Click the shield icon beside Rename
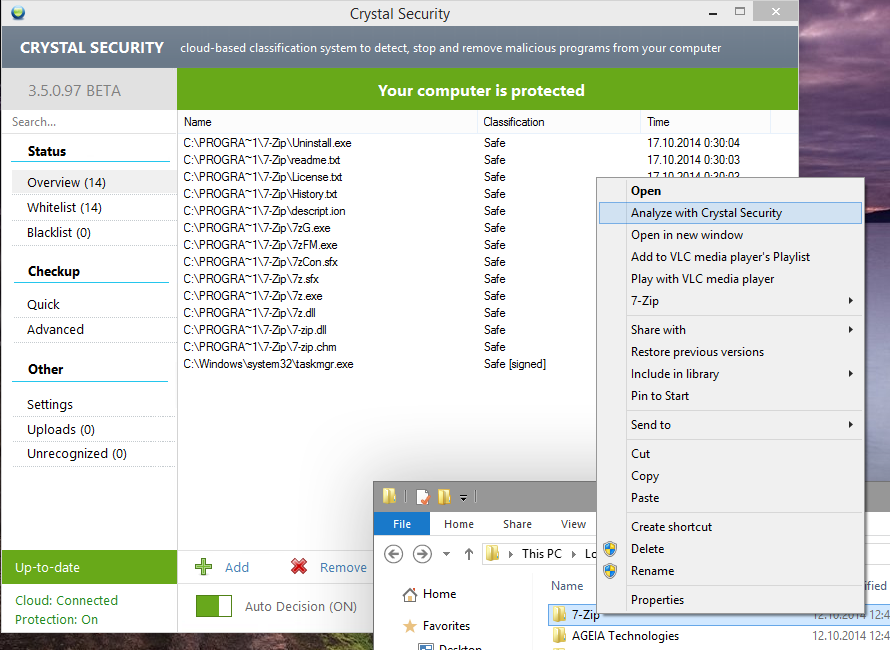The width and height of the screenshot is (890, 650). click(610, 571)
